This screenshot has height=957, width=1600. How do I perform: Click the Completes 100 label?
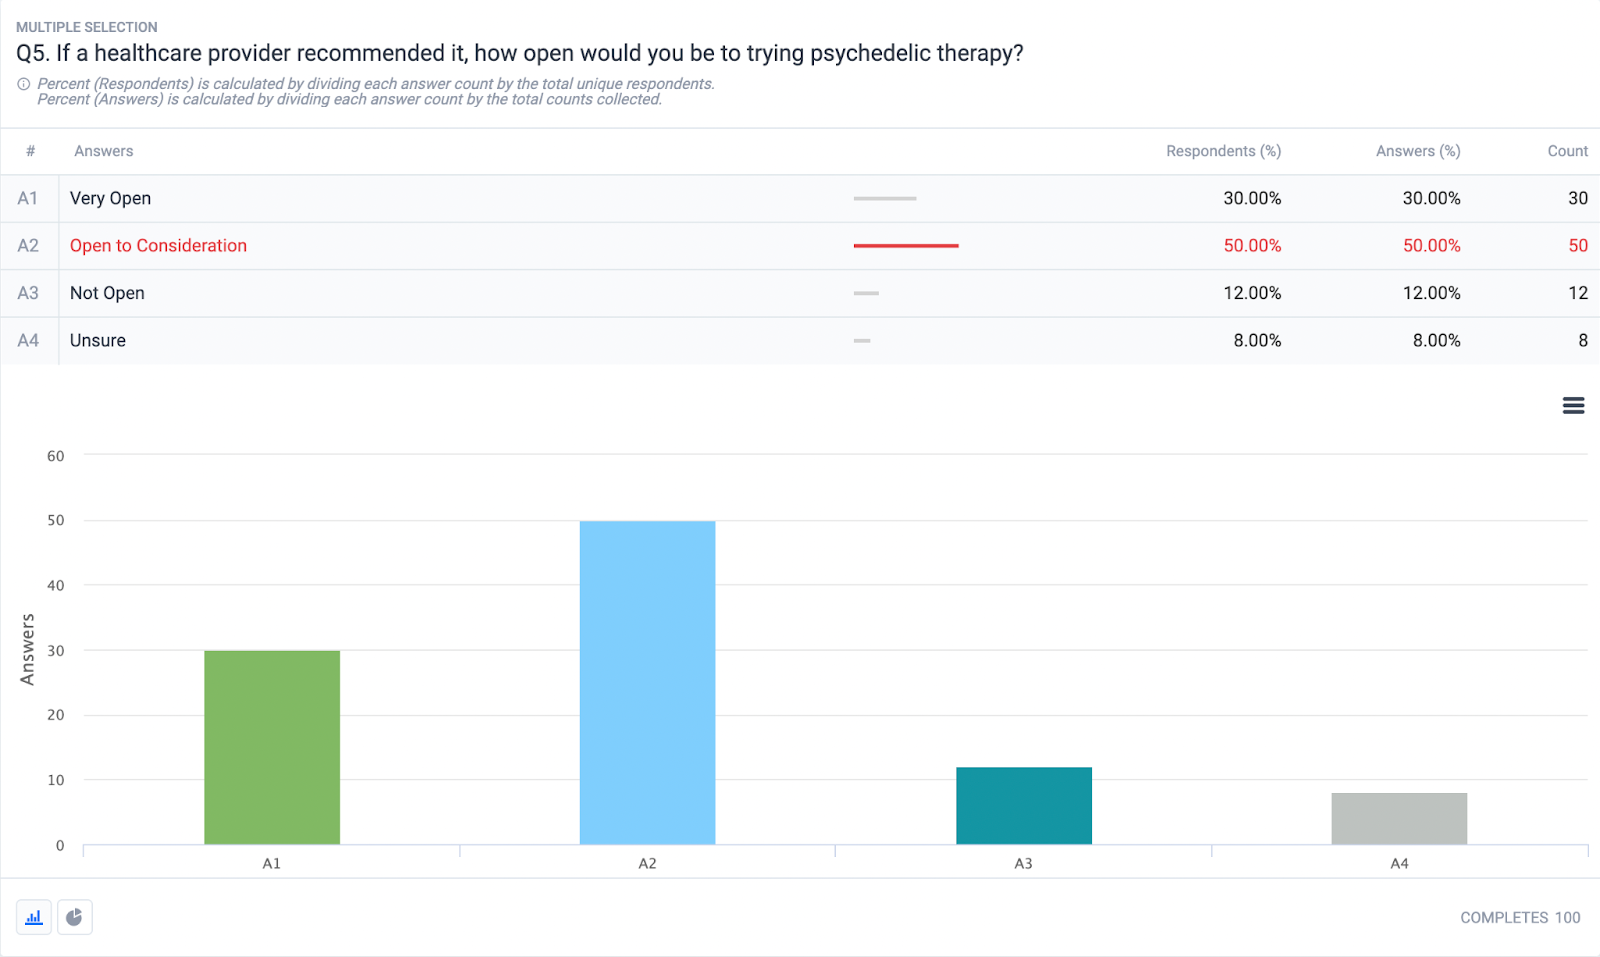(x=1519, y=917)
